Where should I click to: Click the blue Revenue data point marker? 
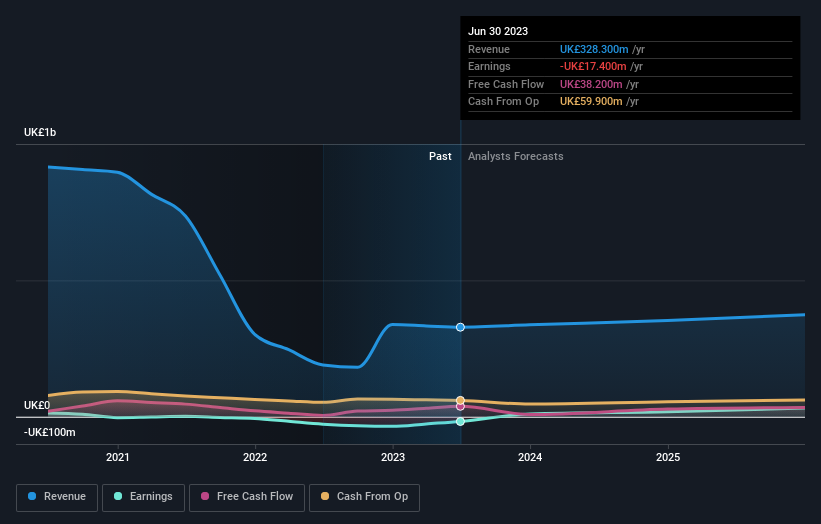[x=460, y=327]
